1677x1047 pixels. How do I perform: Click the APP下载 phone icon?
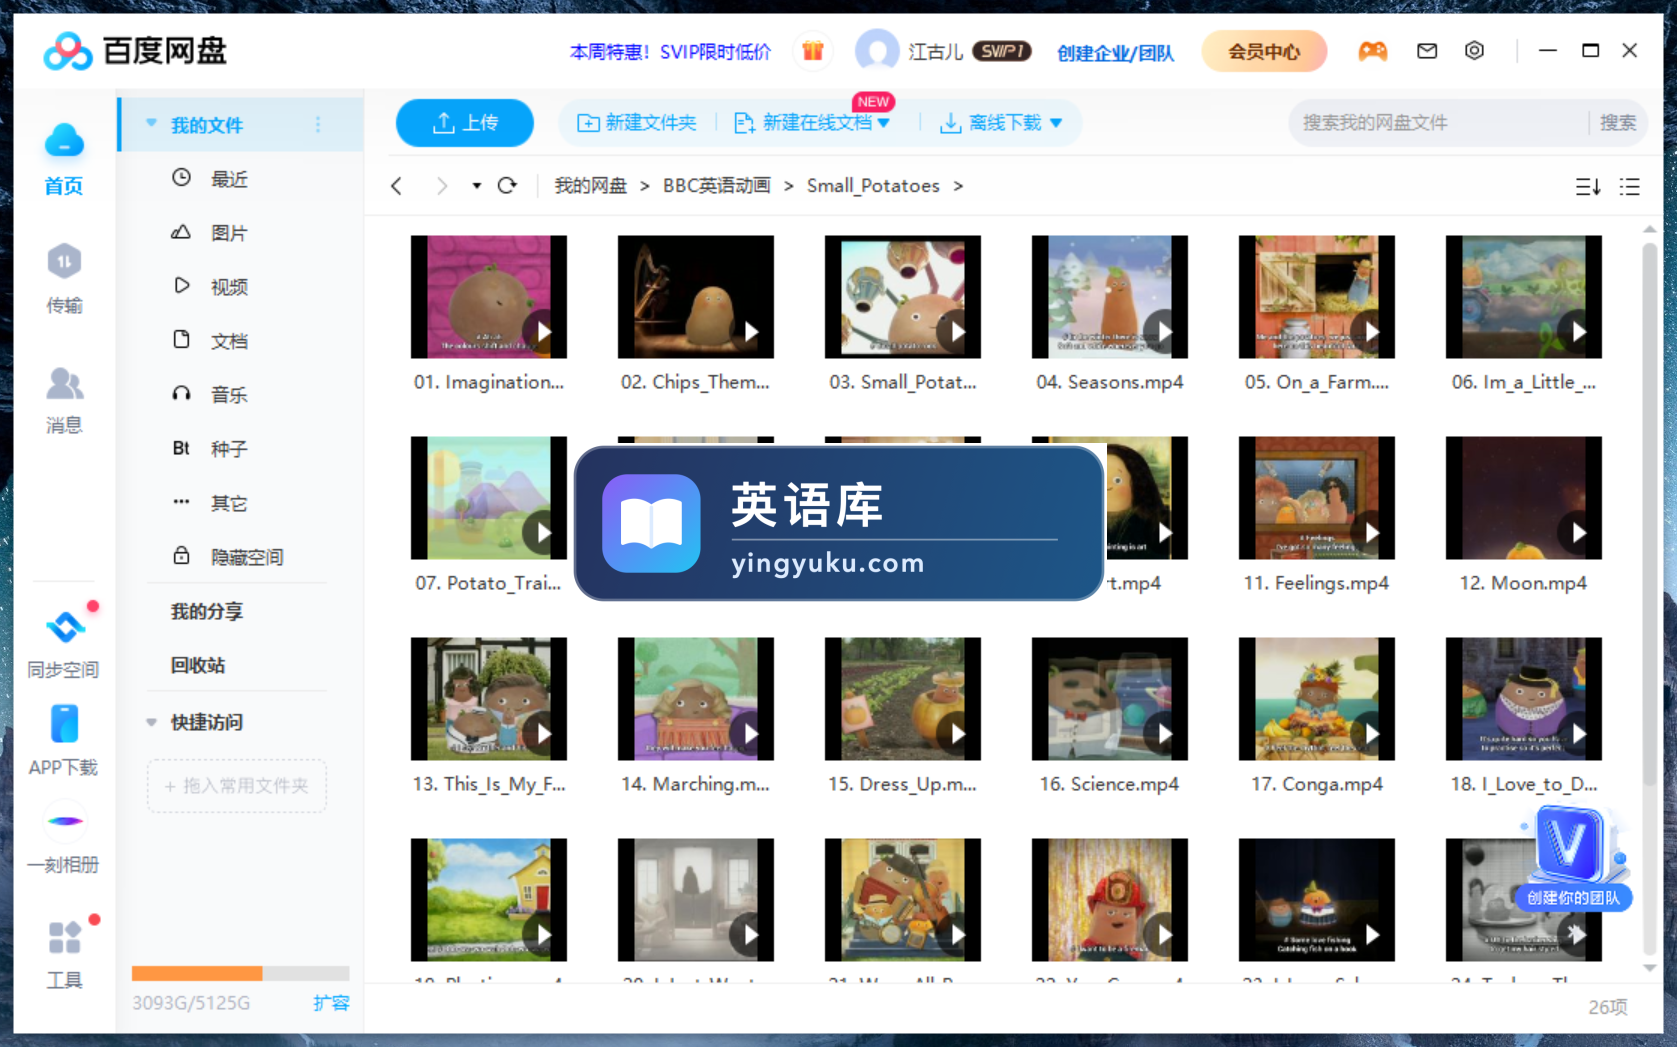click(64, 723)
